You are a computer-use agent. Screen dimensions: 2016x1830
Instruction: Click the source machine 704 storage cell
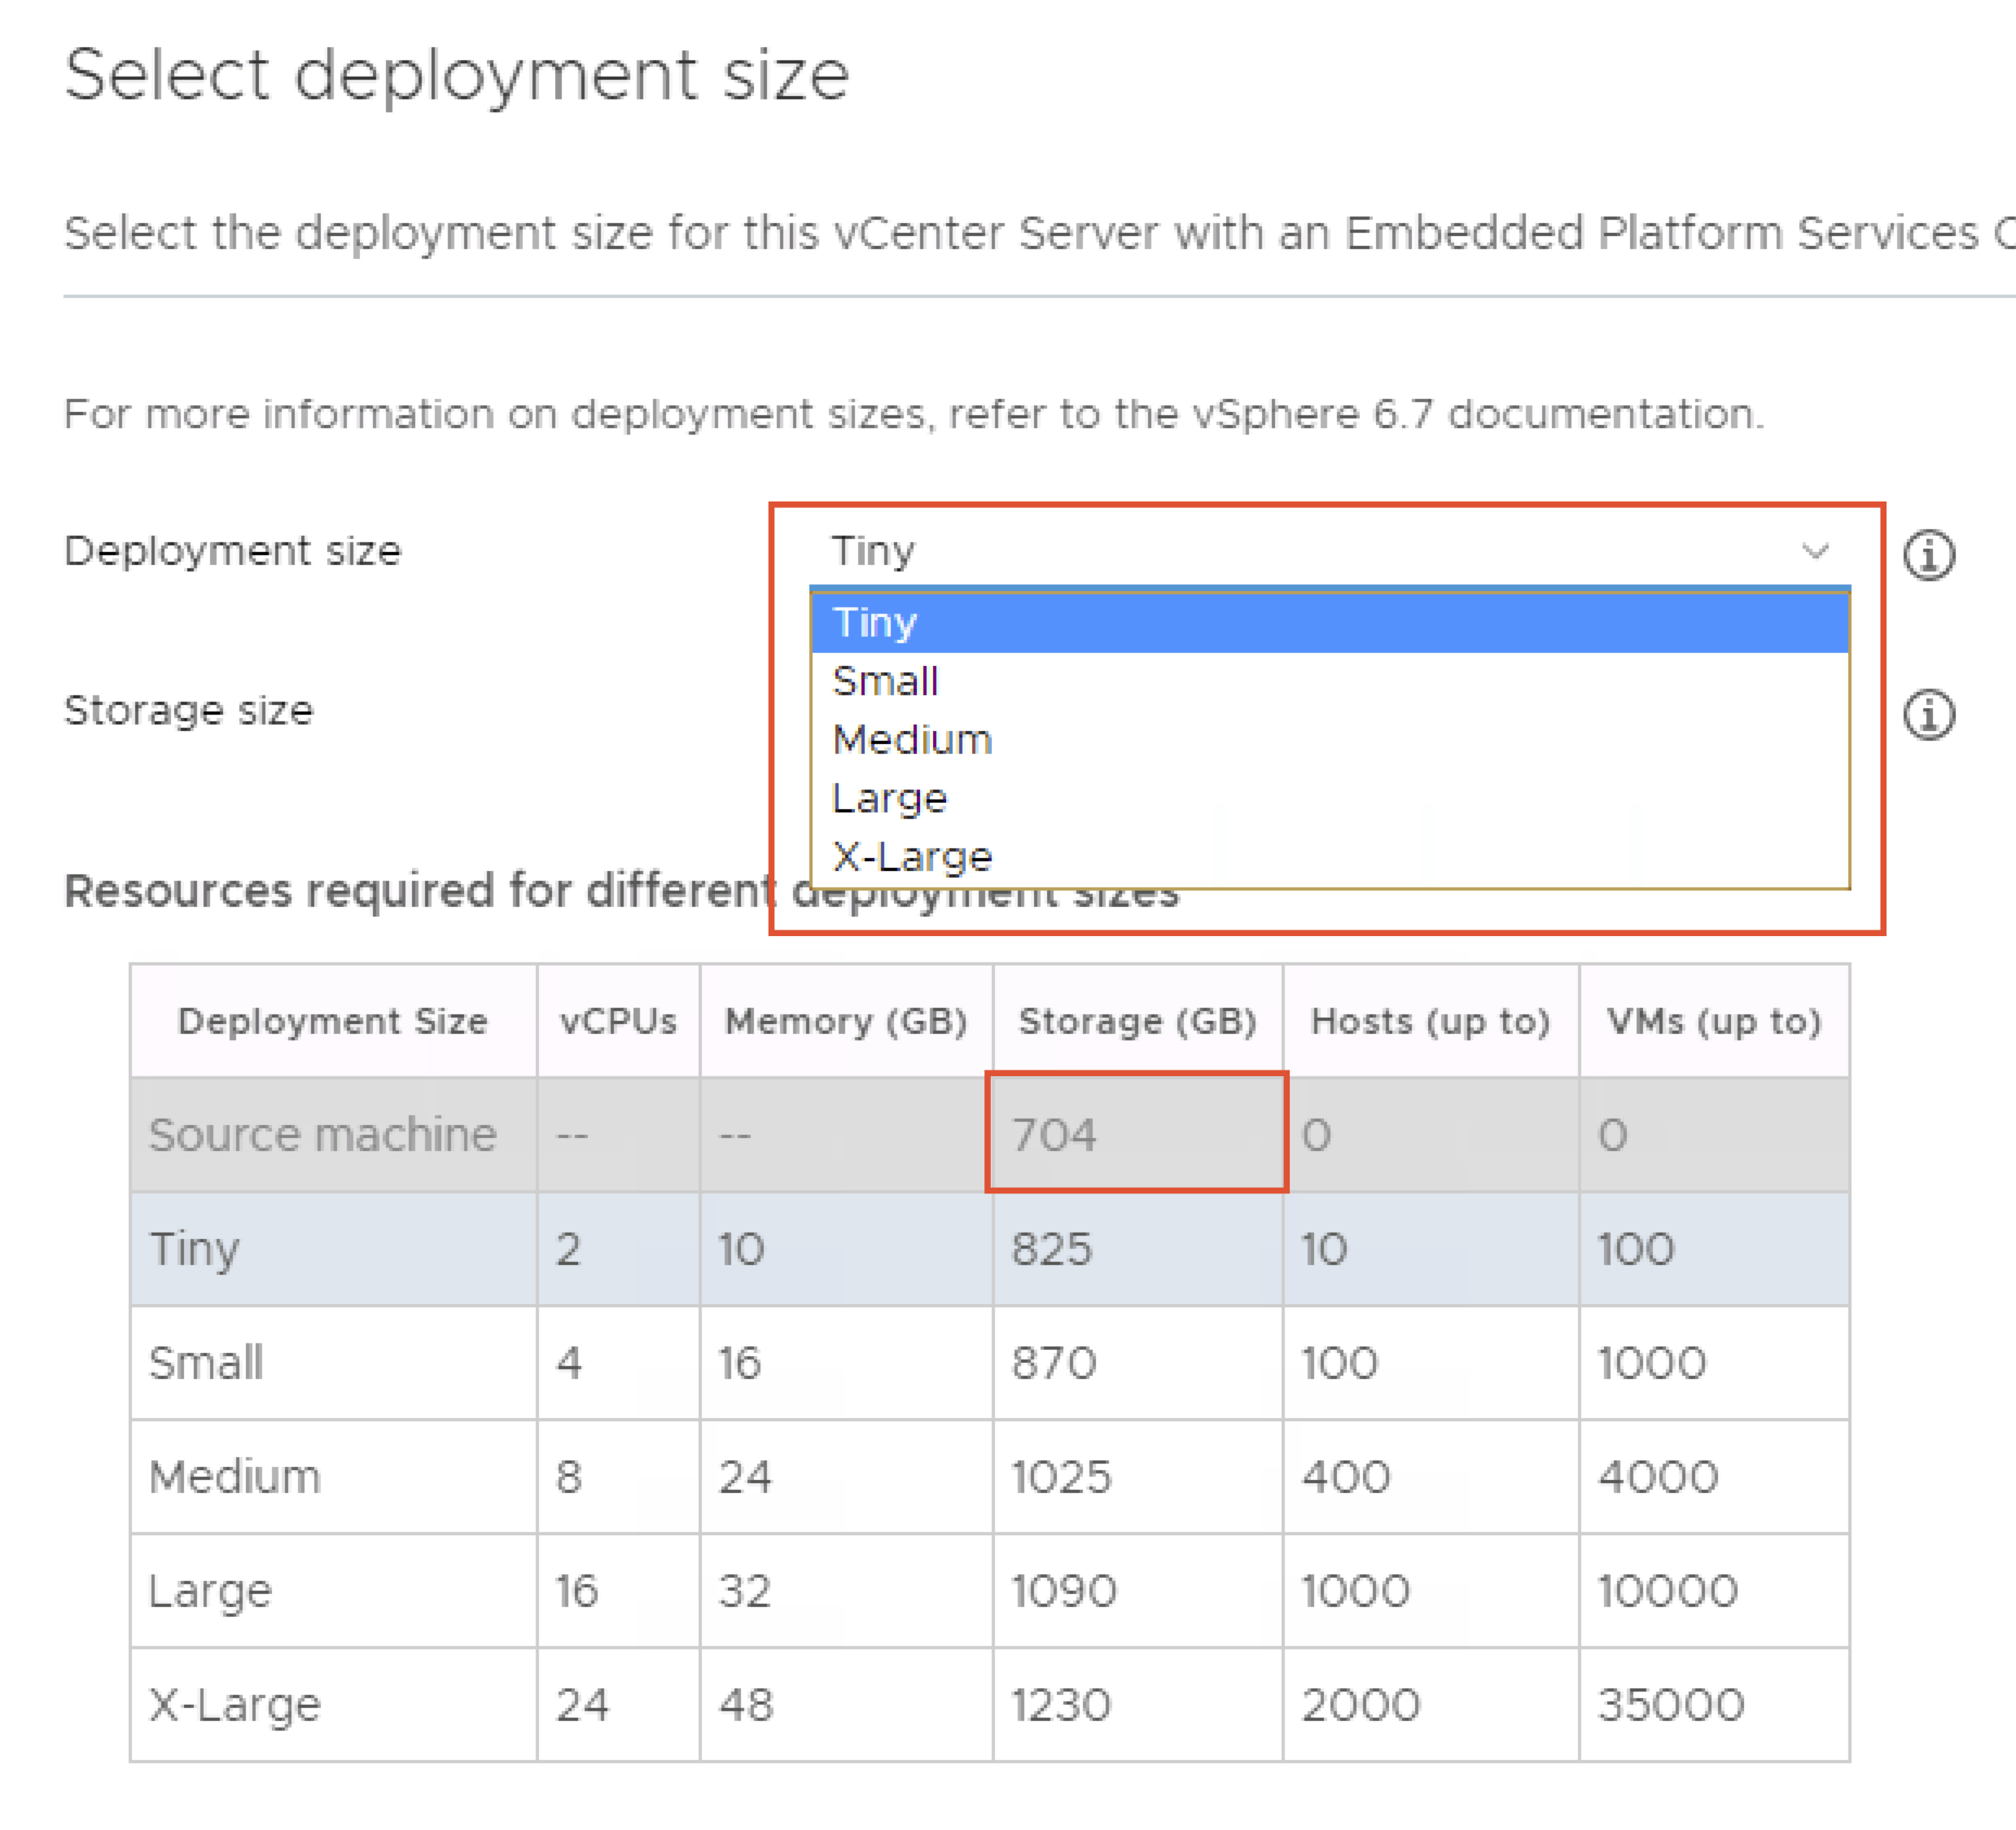[x=1136, y=1134]
